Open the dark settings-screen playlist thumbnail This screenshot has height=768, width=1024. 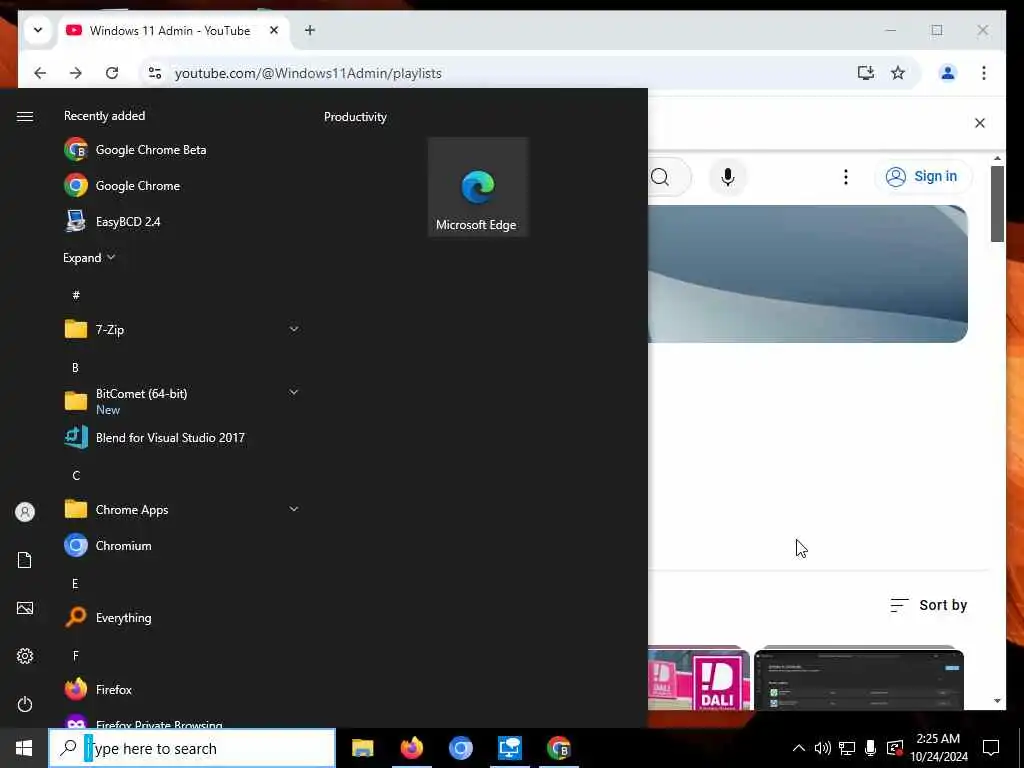[x=859, y=679]
